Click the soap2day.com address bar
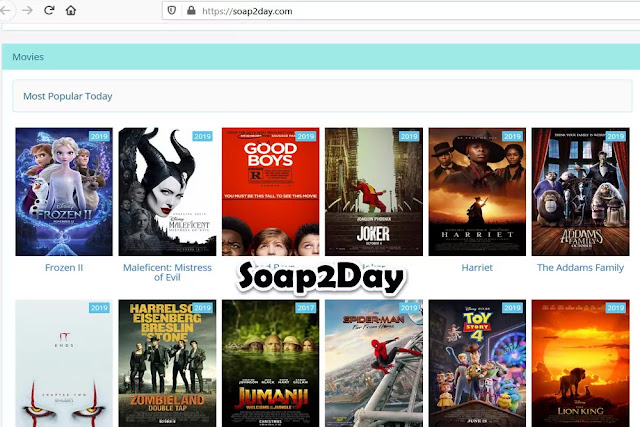 [400, 11]
